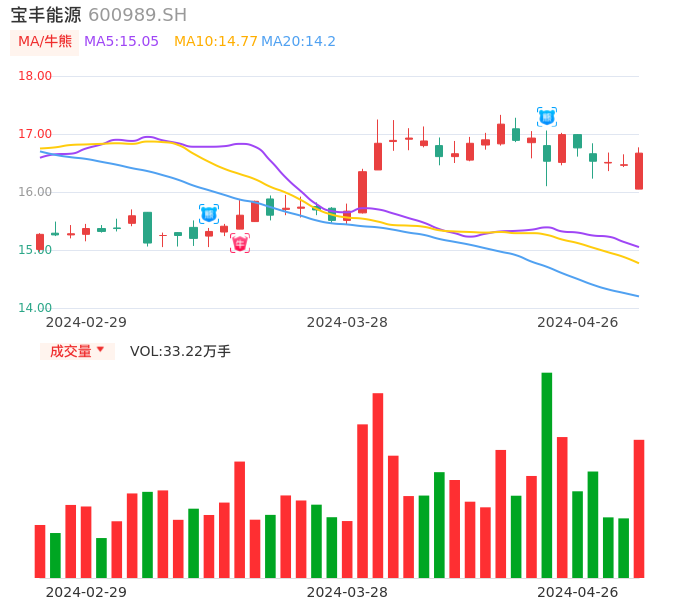Click the pink bull (牛) signal marker
The image size is (686, 606).
240,243
